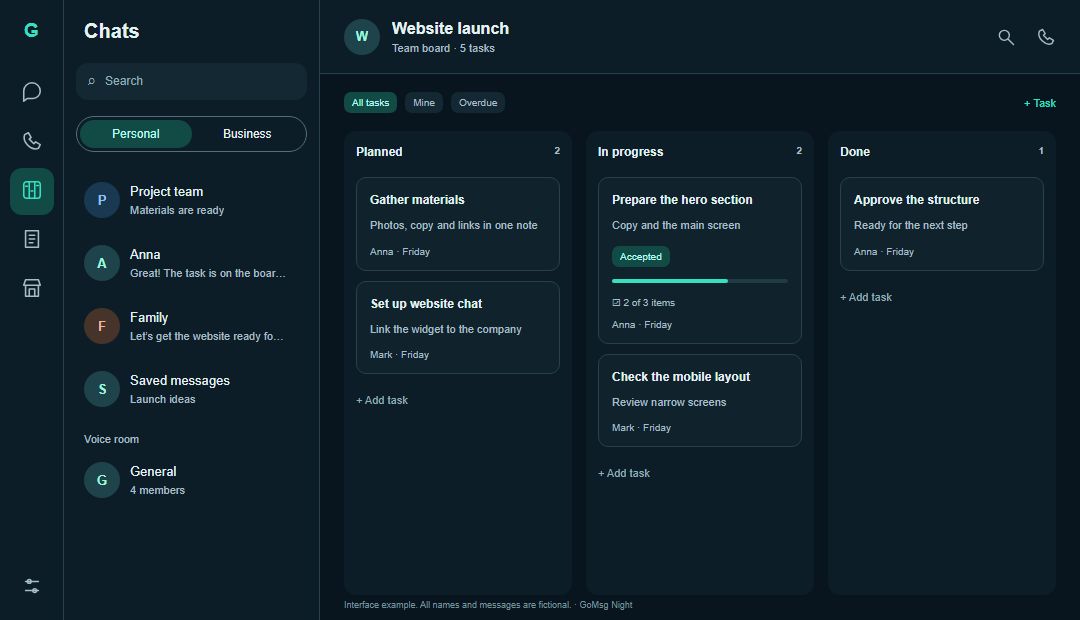Select the Overdue filter tab
Screen dimensions: 1080x620
(478, 103)
